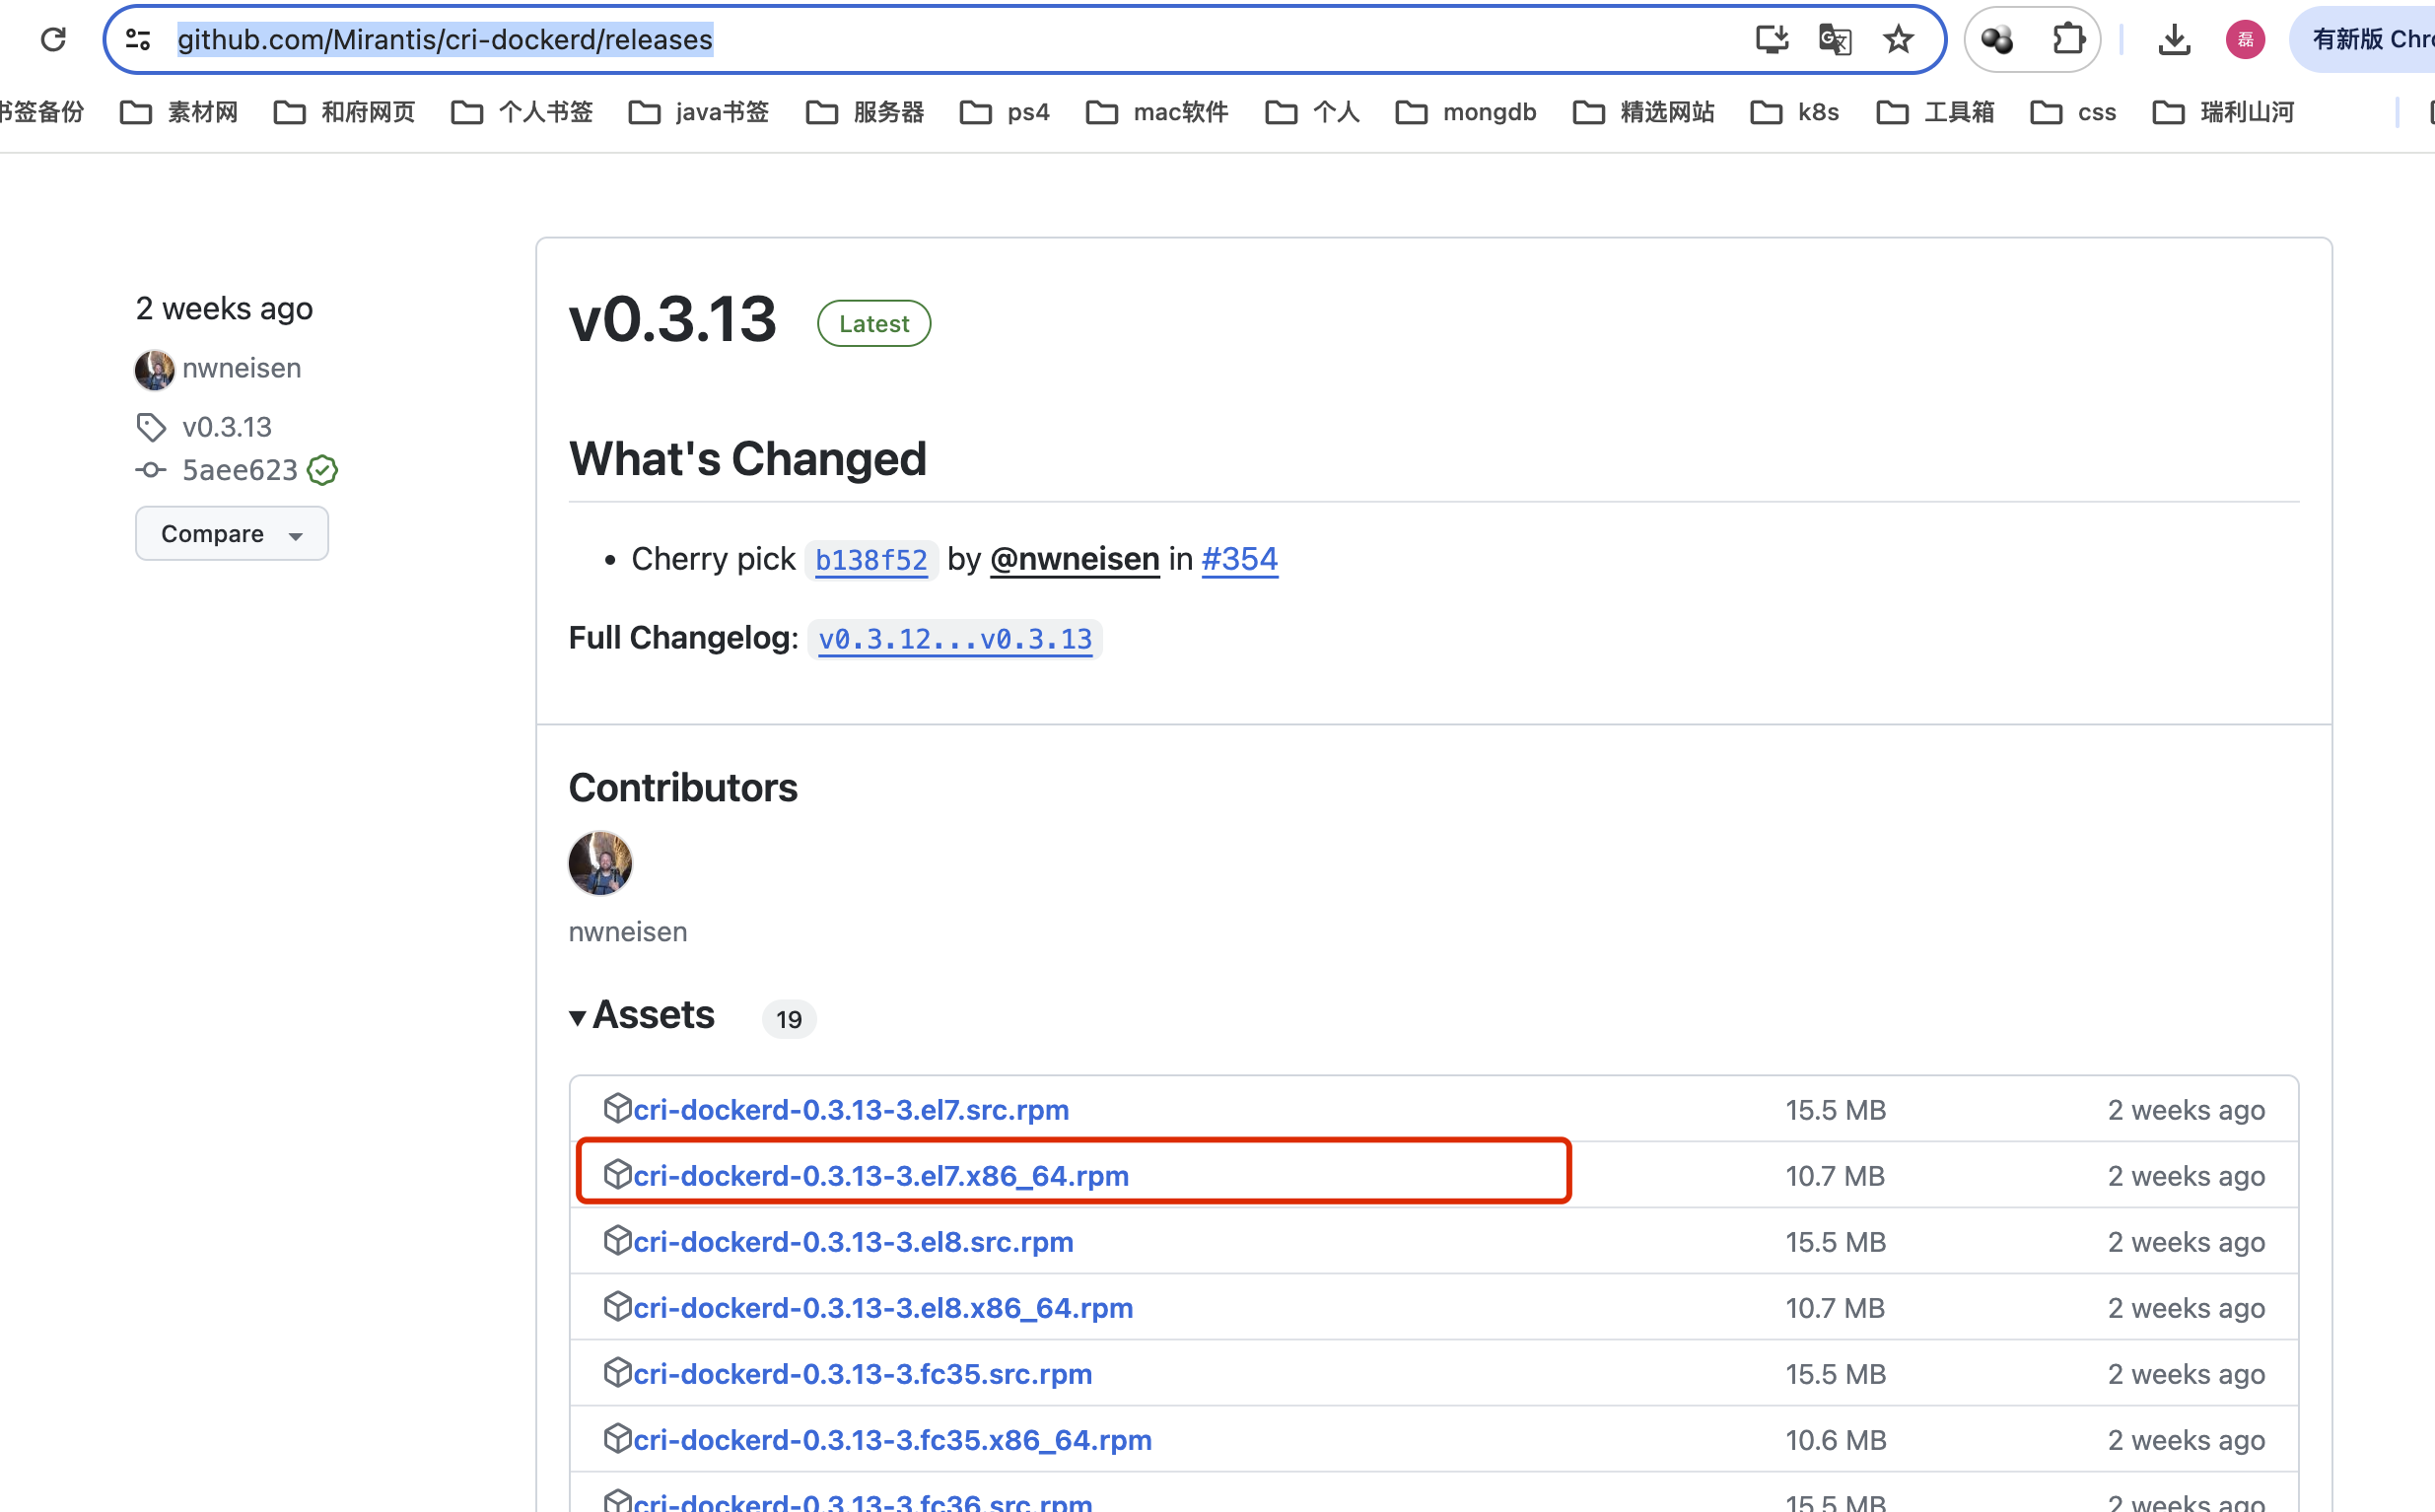
Task: Open site information icon in address bar
Action: coord(138,39)
